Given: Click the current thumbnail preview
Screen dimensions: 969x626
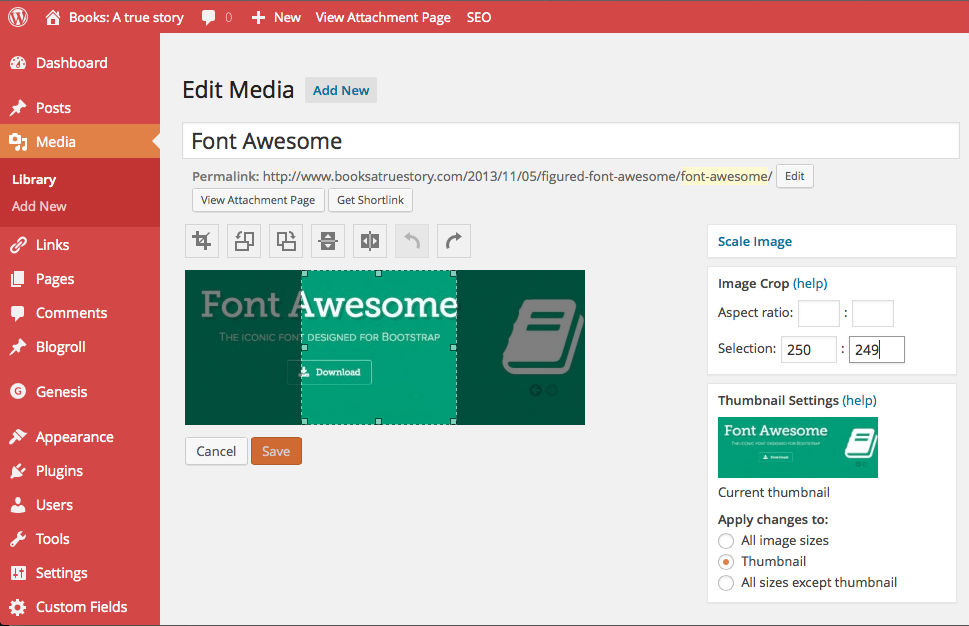Looking at the screenshot, I should tap(797, 447).
